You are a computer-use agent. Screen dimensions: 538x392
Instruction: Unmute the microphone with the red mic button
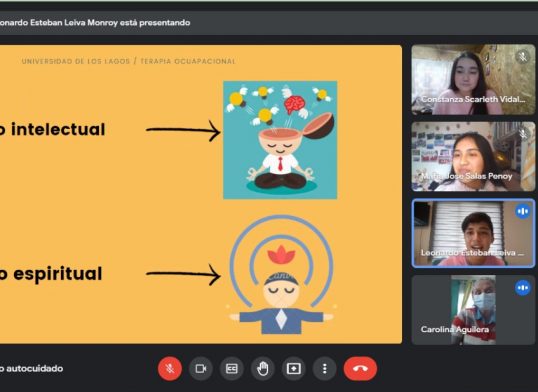click(x=170, y=369)
